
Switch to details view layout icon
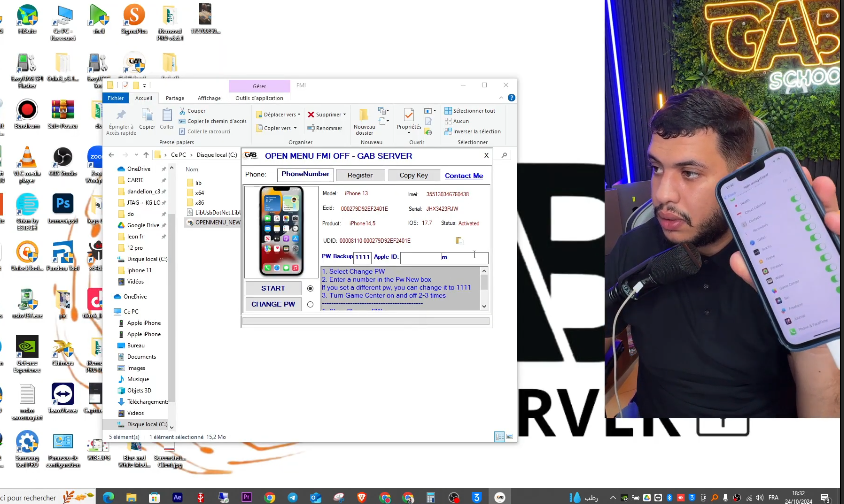[499, 436]
